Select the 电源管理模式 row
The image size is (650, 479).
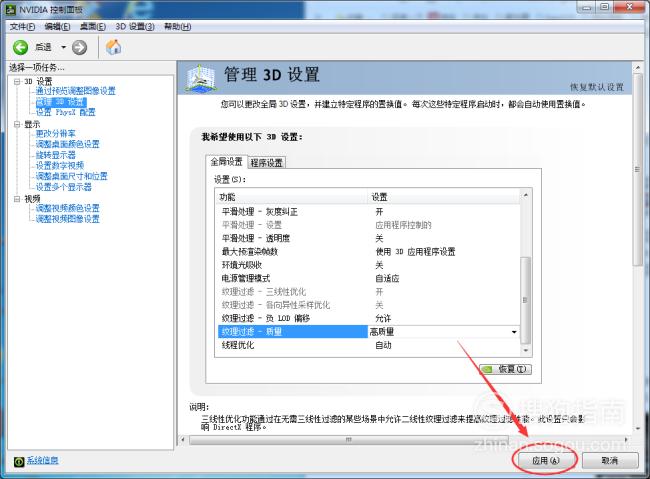pyautogui.click(x=368, y=278)
